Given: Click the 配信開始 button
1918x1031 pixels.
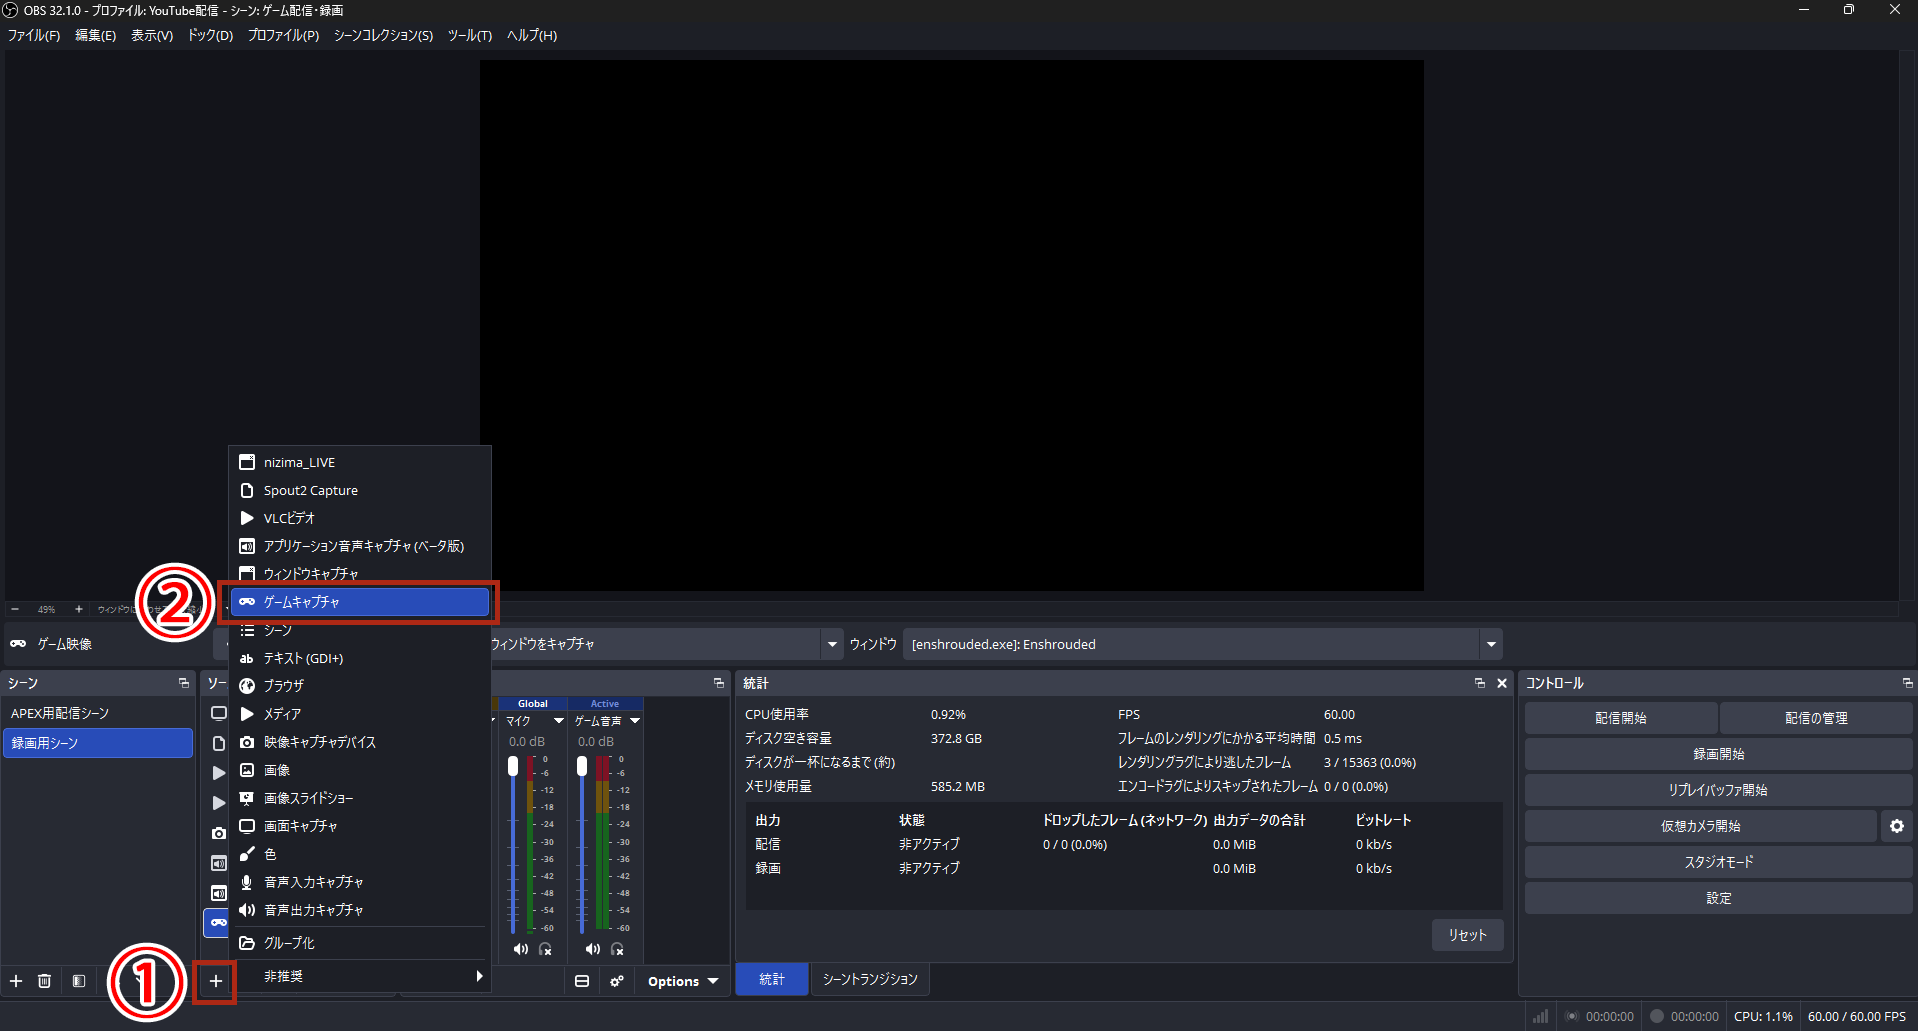Looking at the screenshot, I should (1621, 718).
